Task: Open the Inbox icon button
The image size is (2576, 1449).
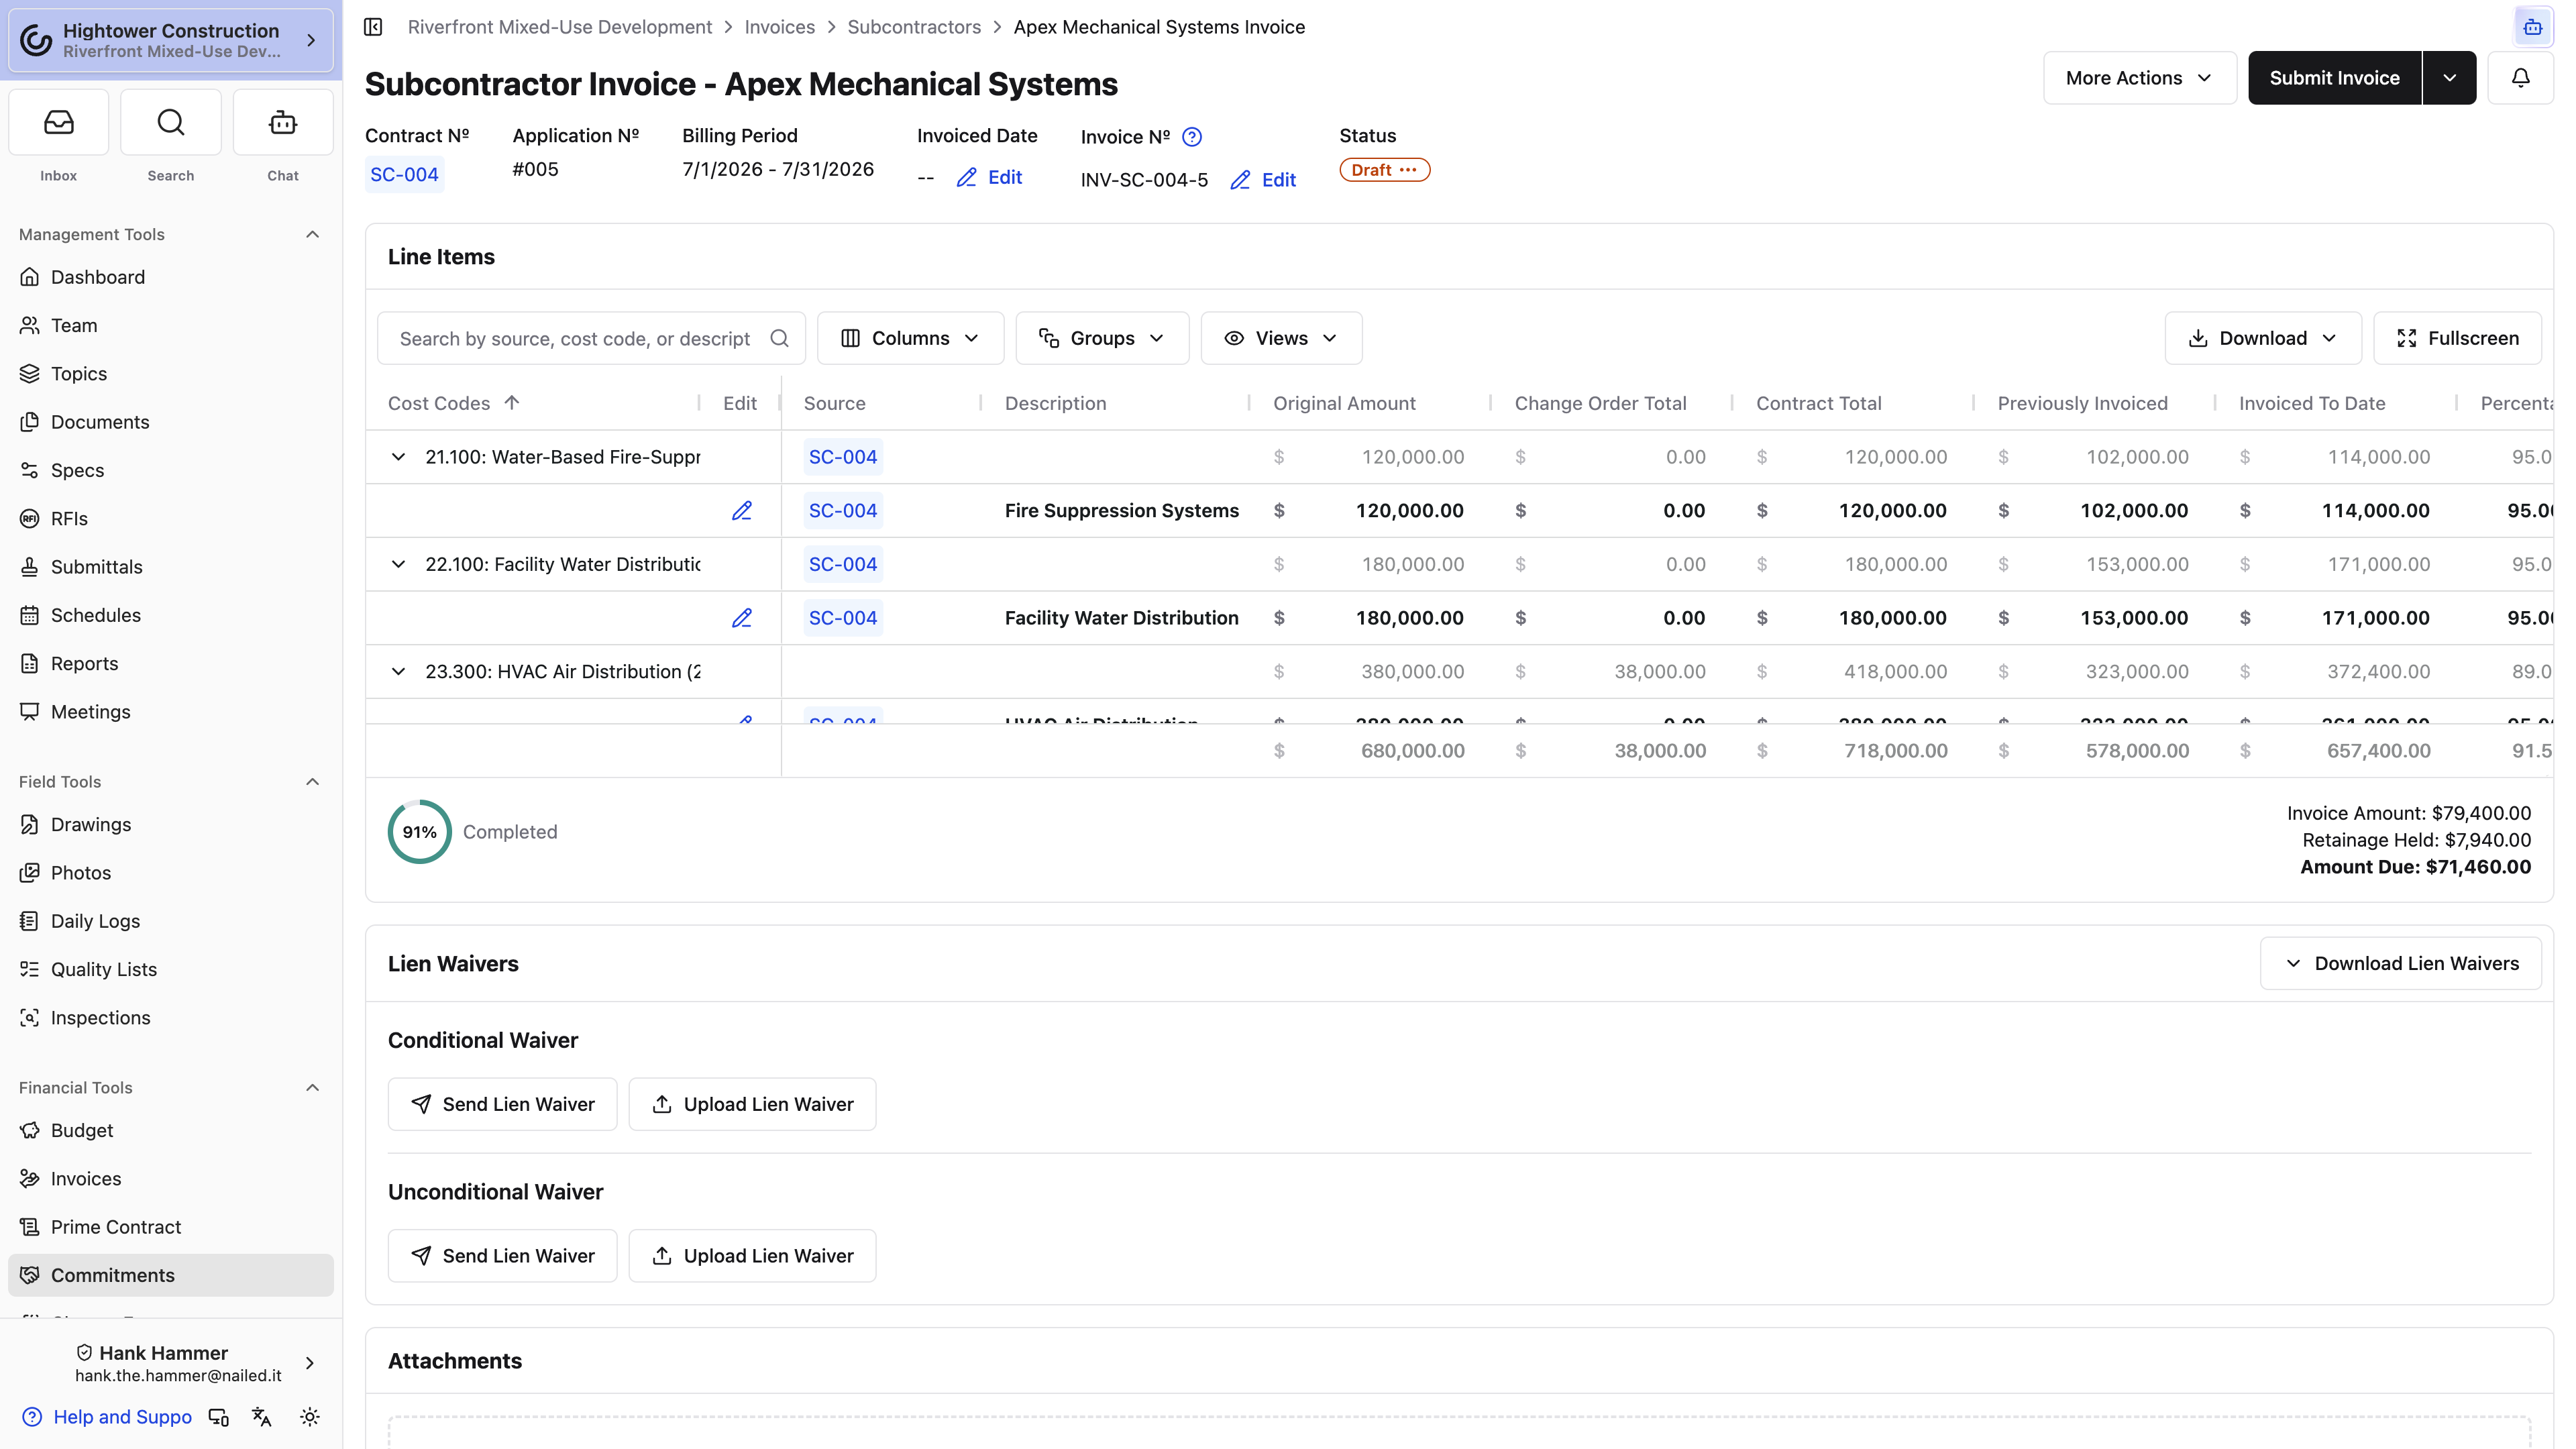Action: (58, 123)
